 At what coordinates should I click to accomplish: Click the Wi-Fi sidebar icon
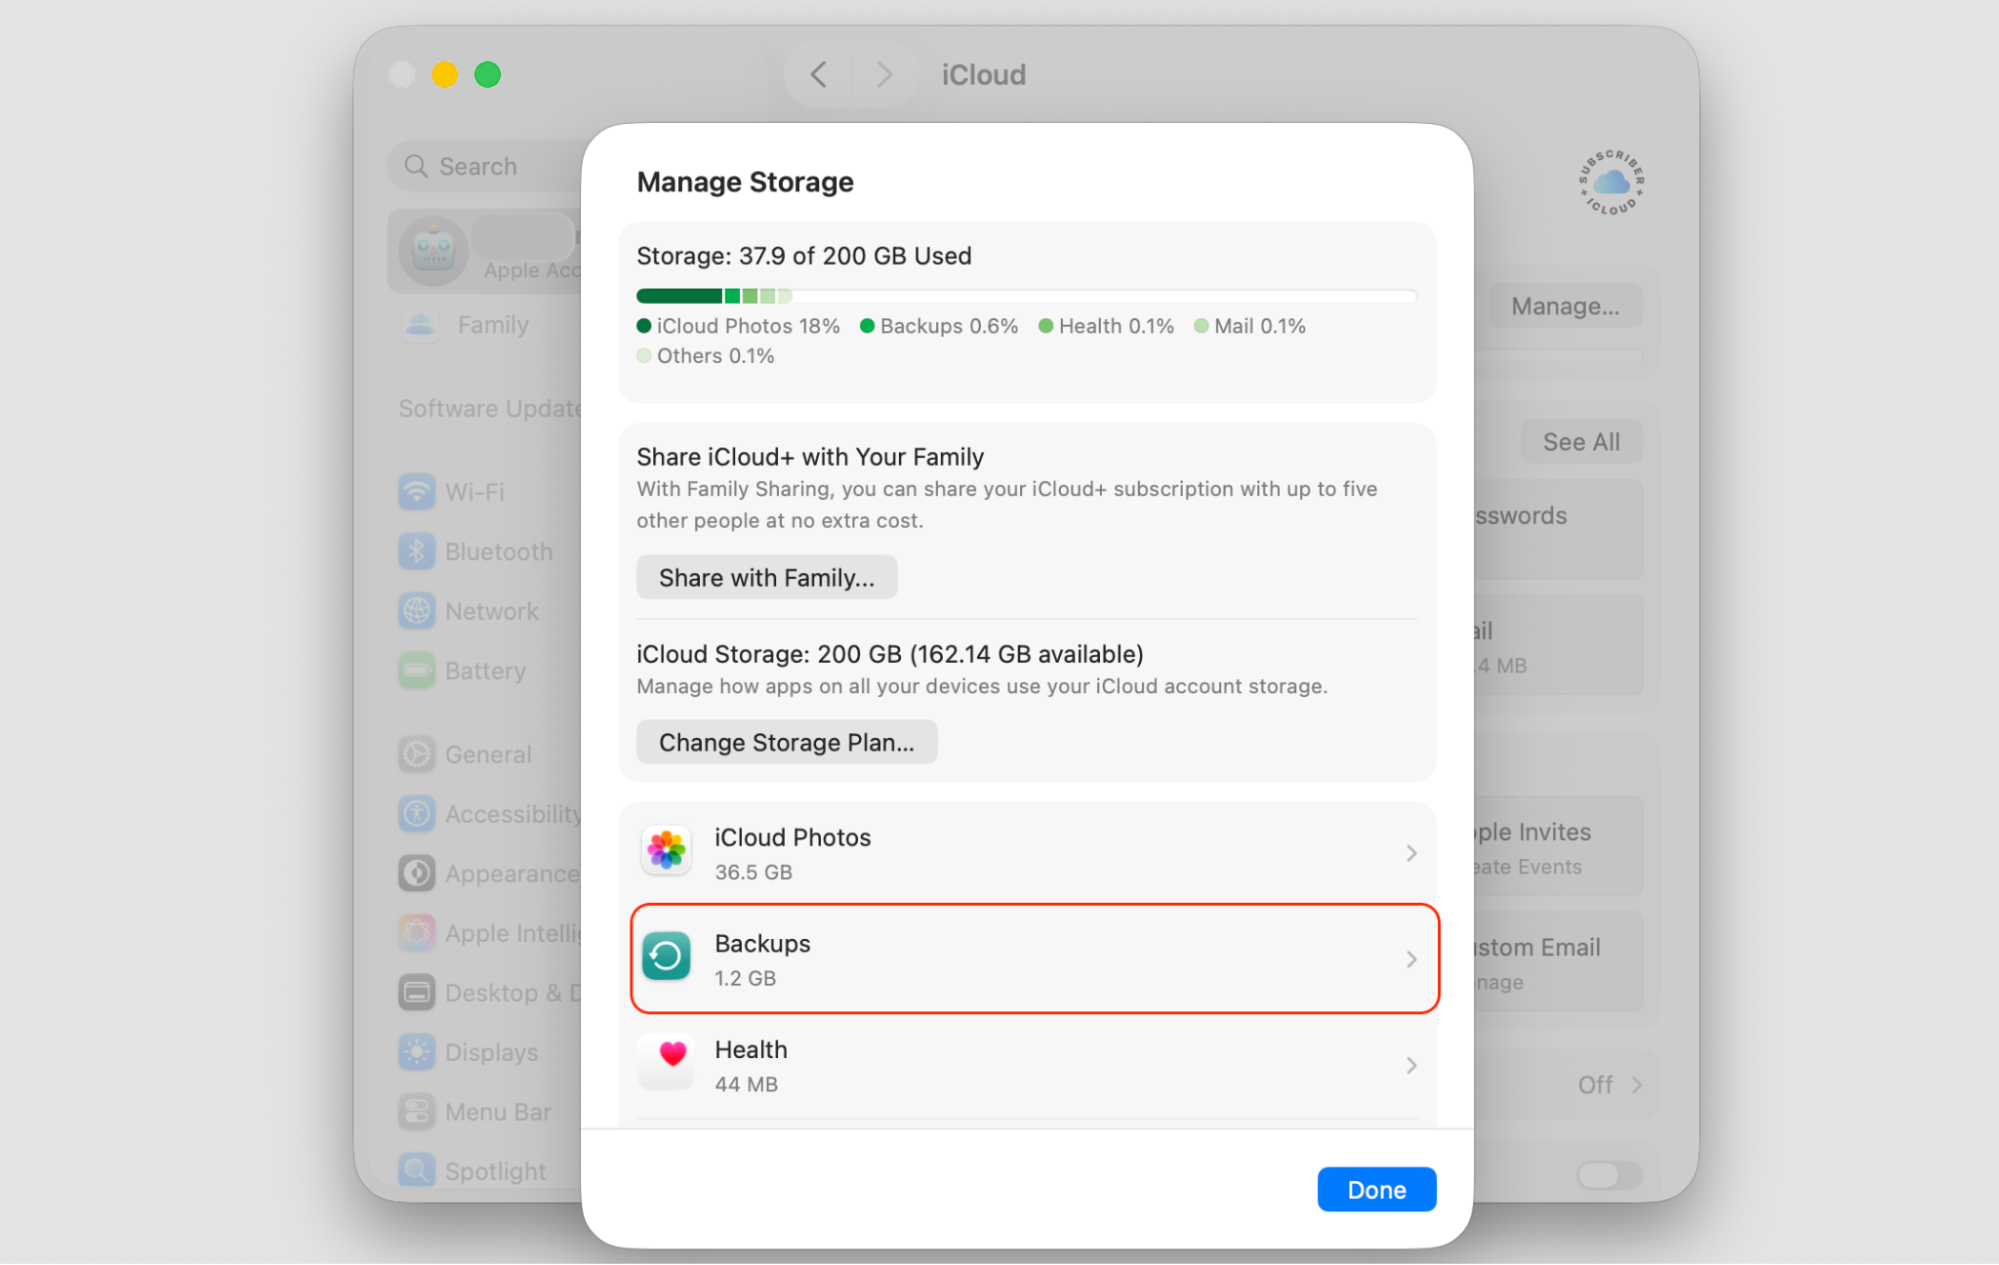pos(417,492)
